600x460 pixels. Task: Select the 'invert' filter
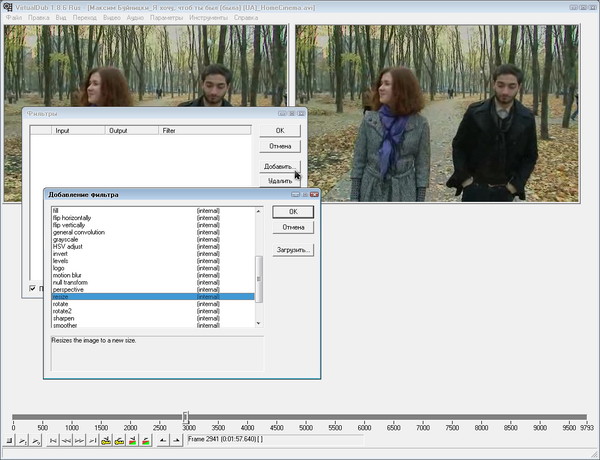click(x=153, y=254)
